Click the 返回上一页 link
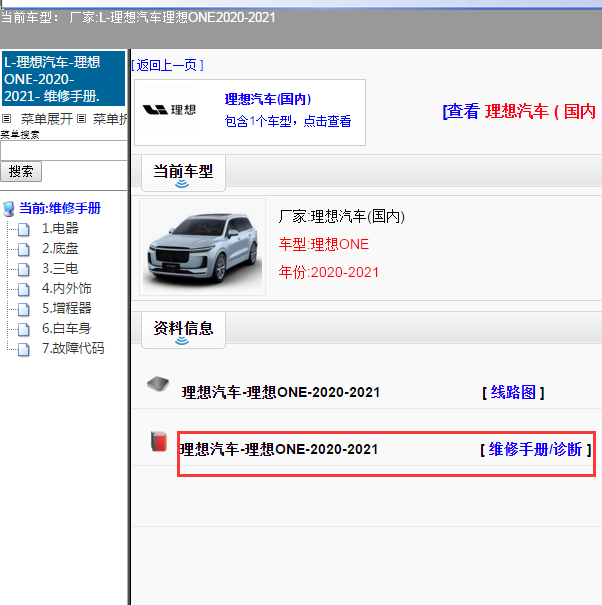 pyautogui.click(x=167, y=65)
